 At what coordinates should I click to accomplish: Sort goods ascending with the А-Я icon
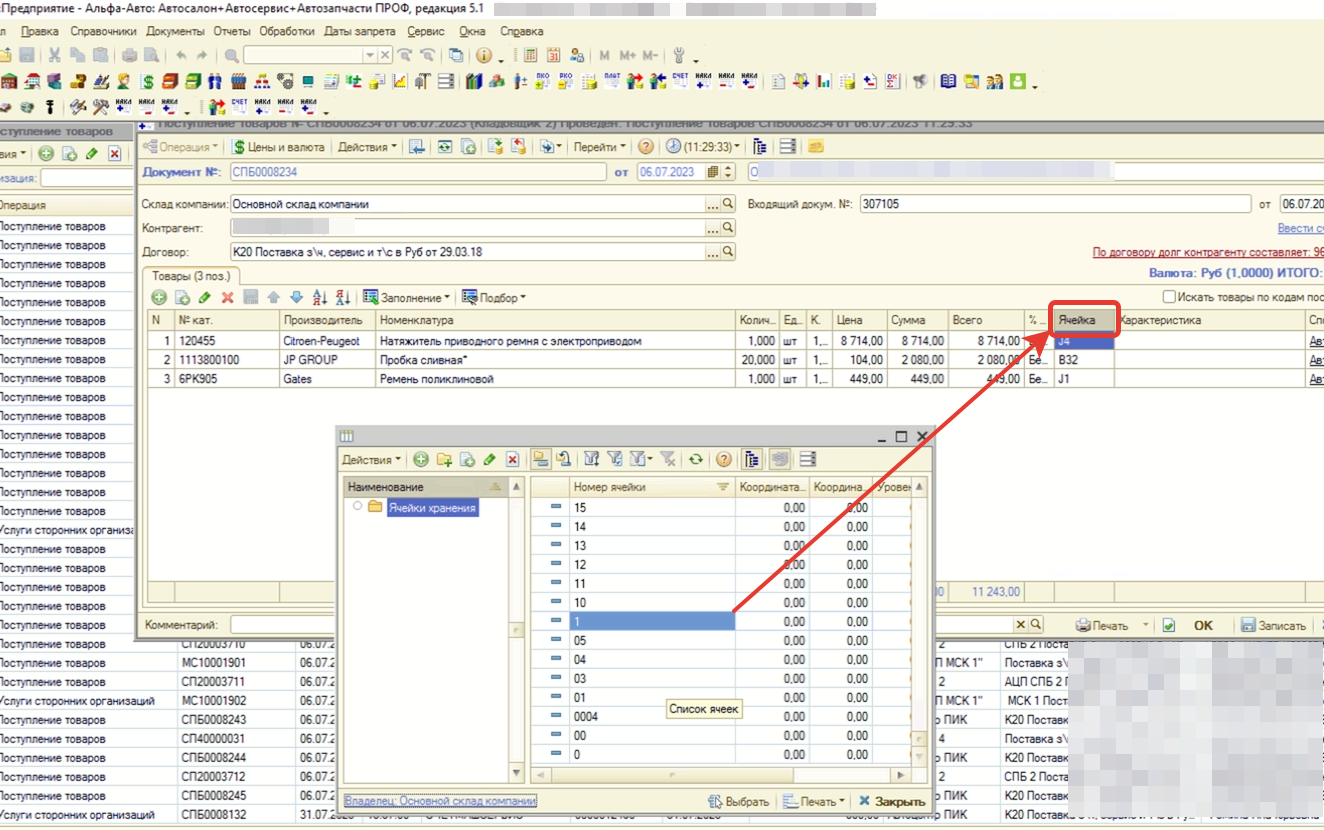tap(320, 298)
